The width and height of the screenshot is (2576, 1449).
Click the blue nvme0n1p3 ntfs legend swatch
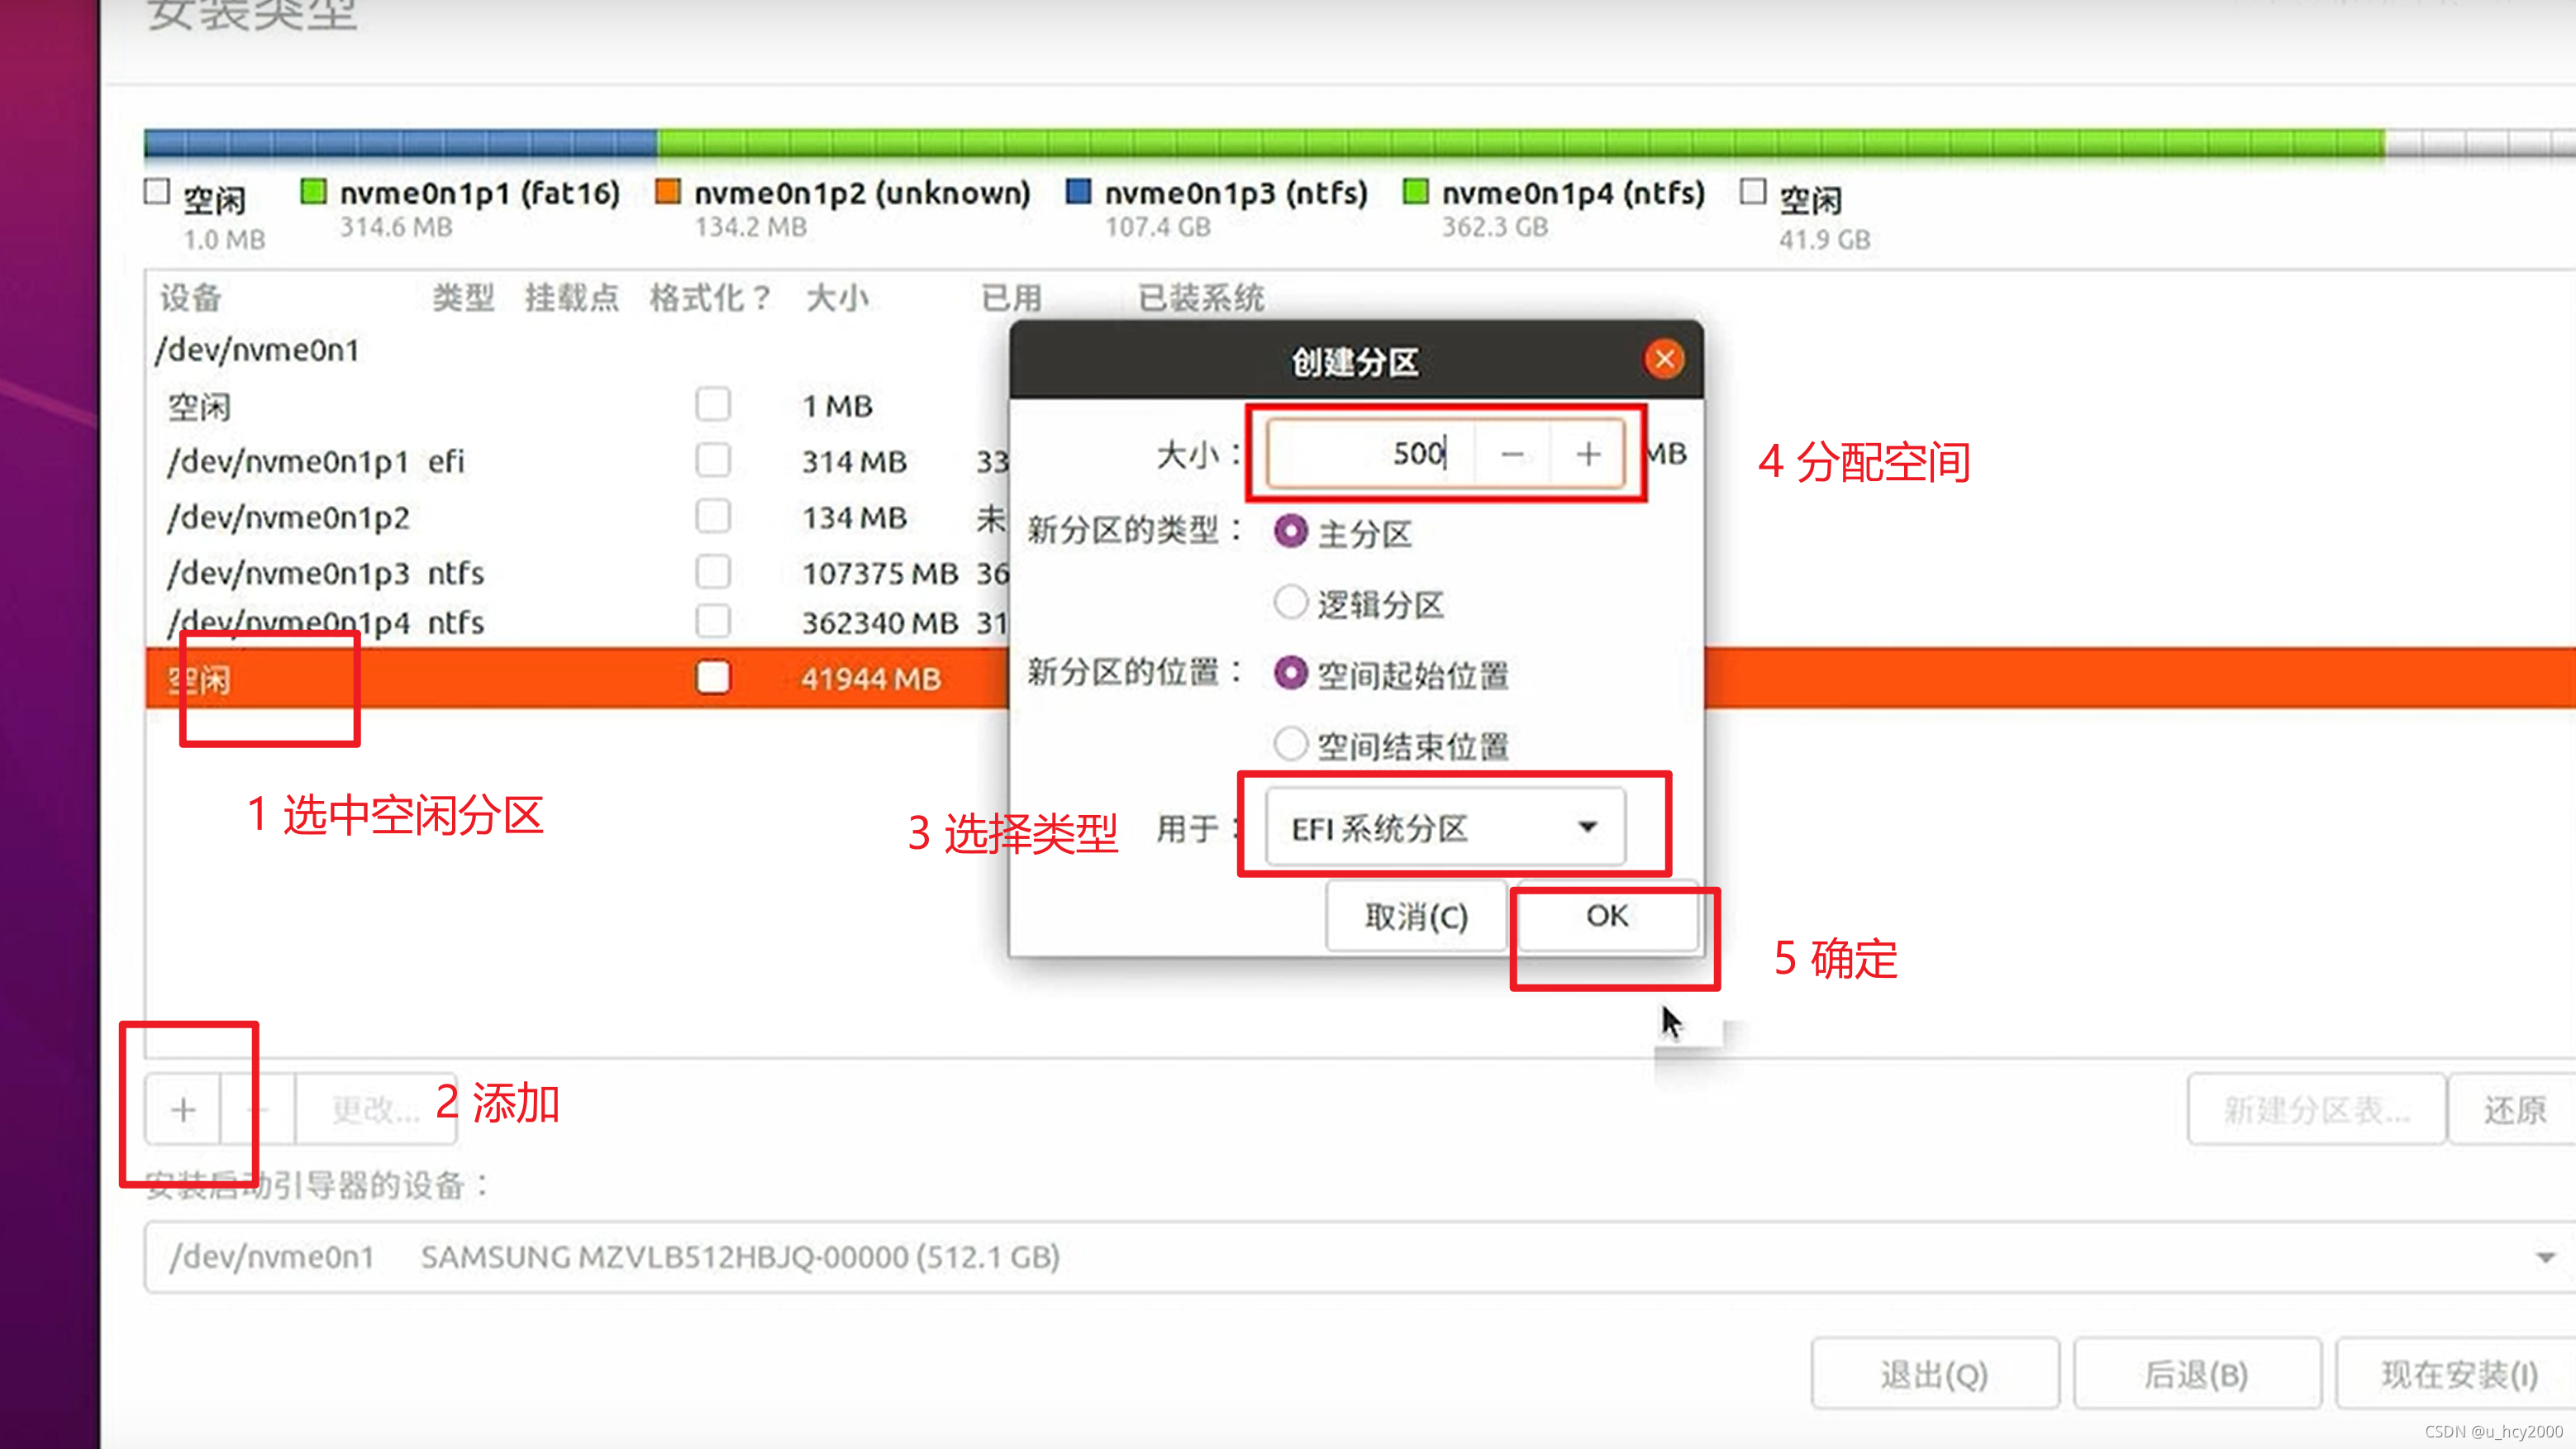(1078, 191)
